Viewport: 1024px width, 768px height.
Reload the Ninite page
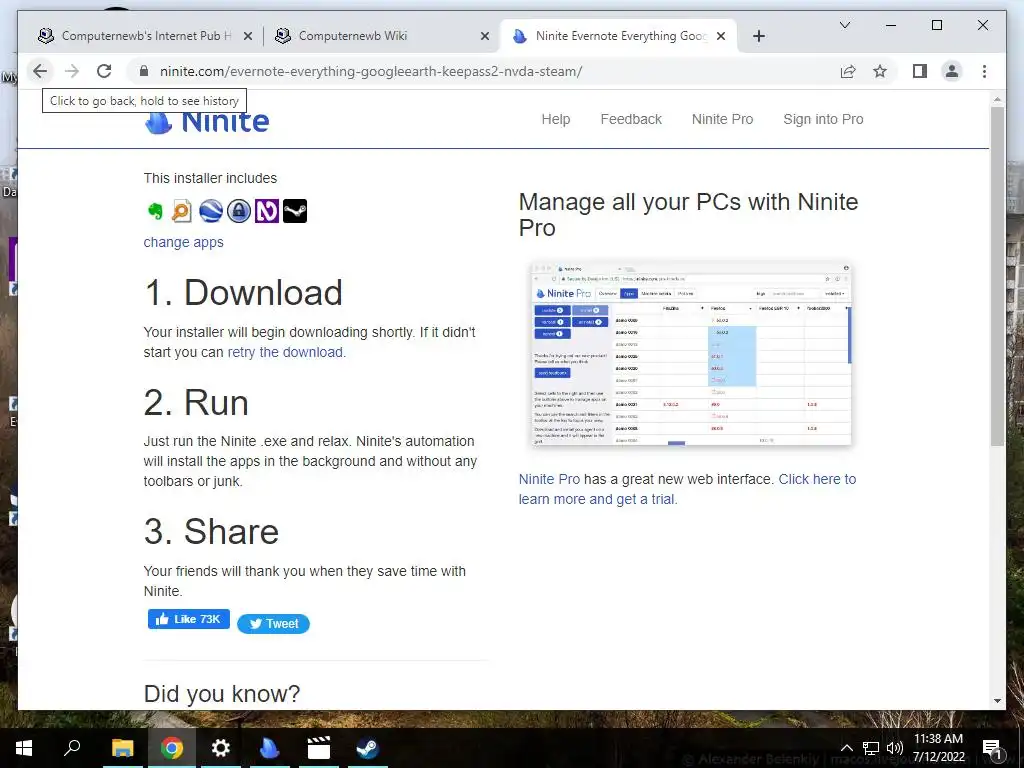tap(104, 71)
